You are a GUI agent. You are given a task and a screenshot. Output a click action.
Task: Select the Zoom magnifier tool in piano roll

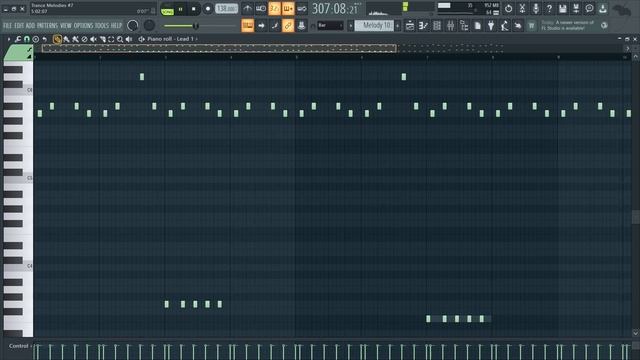click(120, 39)
